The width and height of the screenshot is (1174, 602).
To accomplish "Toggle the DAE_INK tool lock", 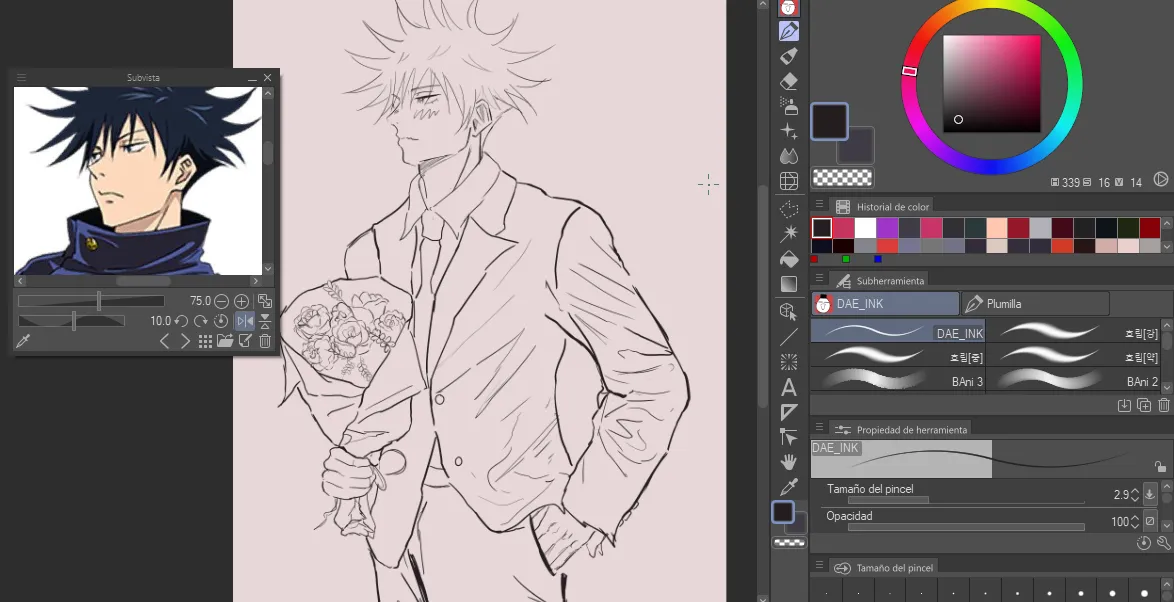I will (x=1160, y=466).
